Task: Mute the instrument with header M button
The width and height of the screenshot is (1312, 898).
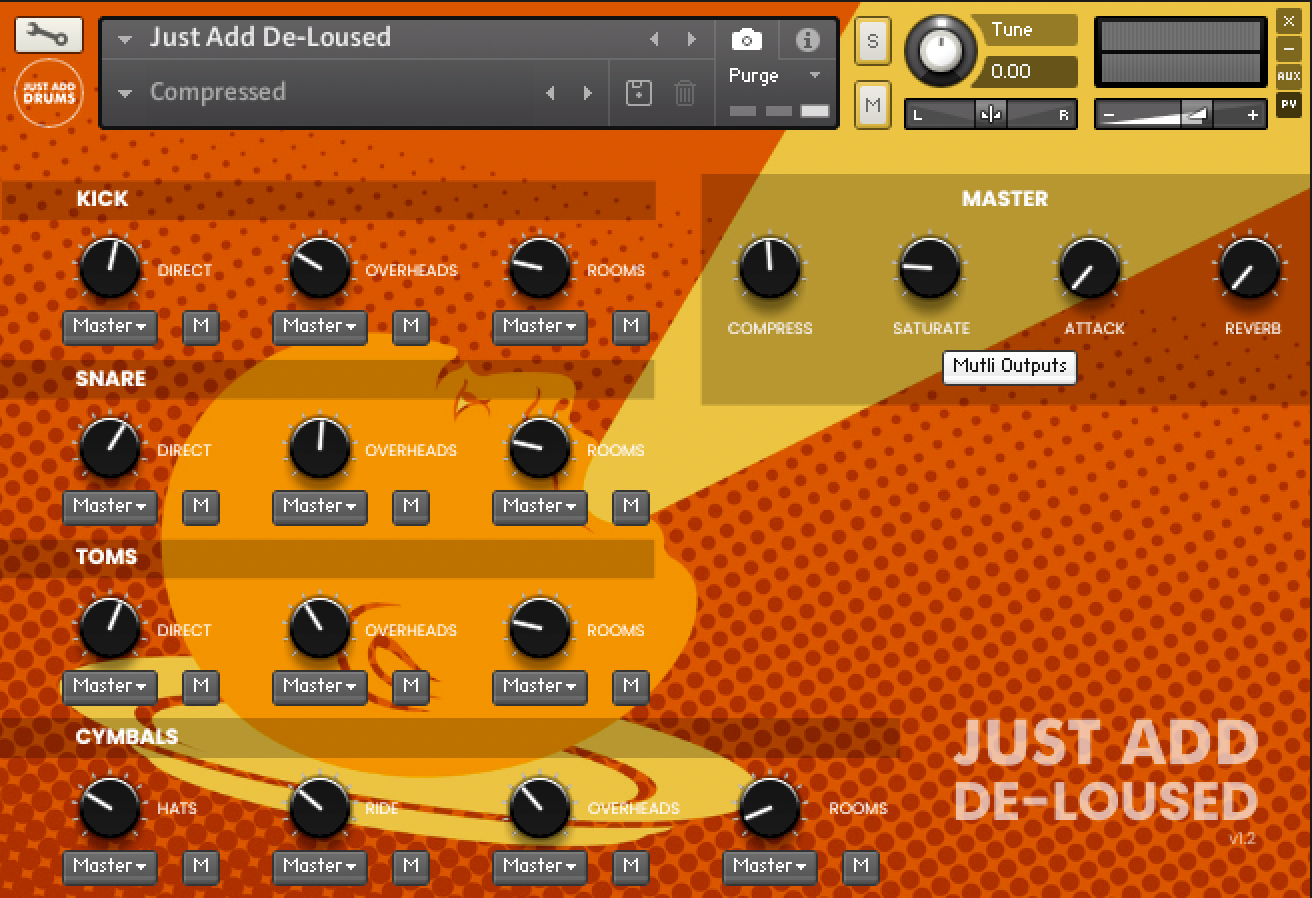Action: pos(873,104)
